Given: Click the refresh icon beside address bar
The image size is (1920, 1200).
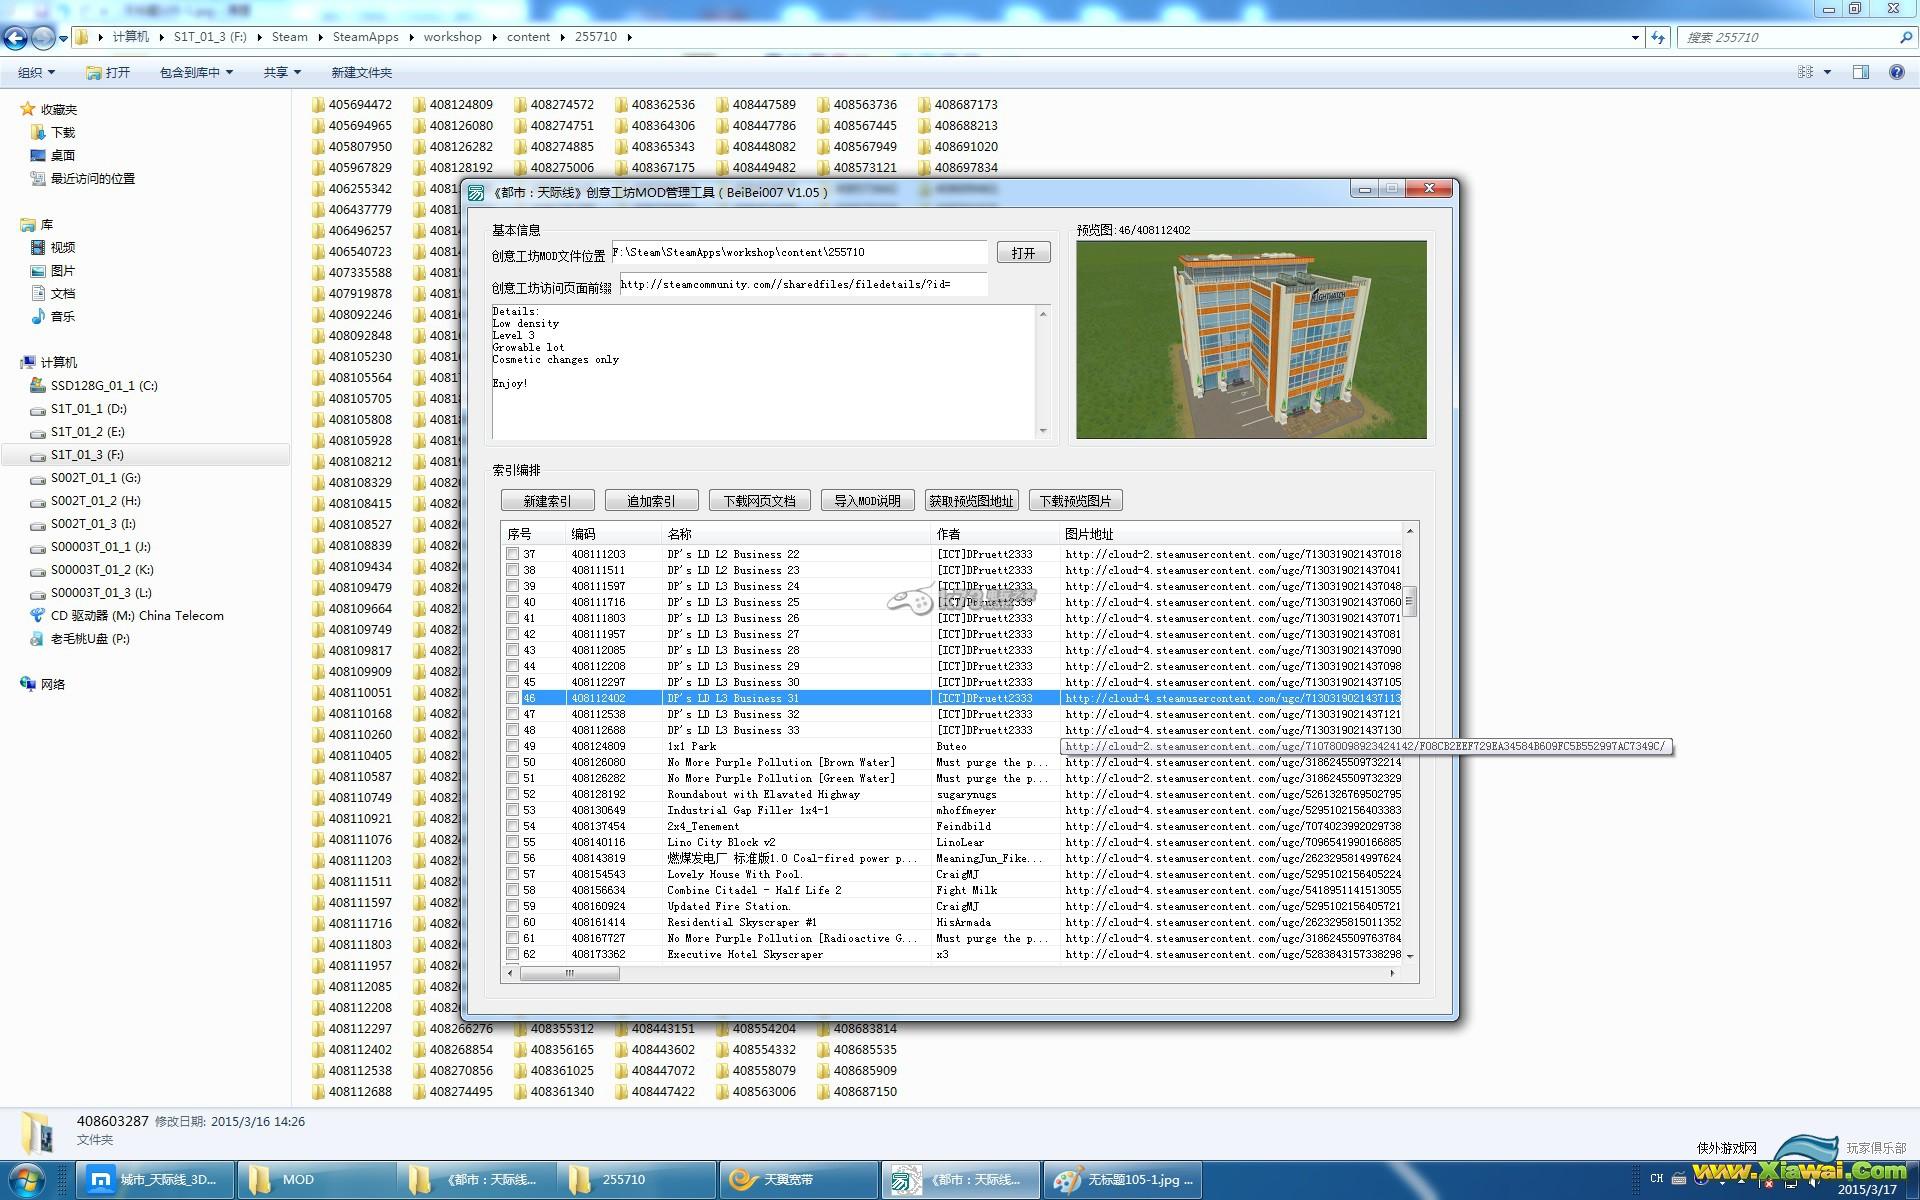Looking at the screenshot, I should coord(1658,37).
